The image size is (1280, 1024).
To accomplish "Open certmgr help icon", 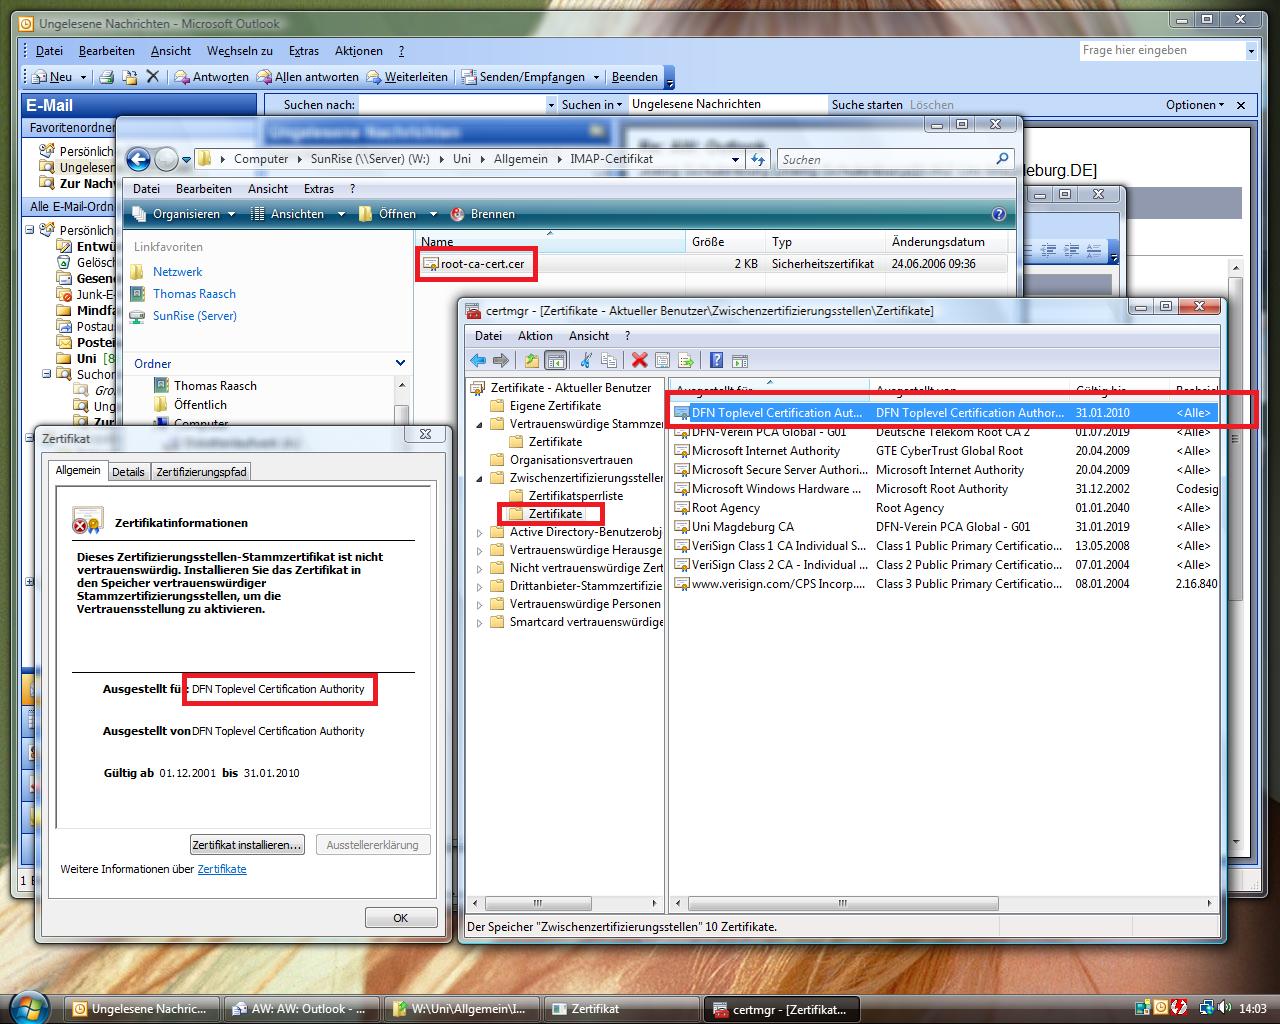I will (716, 360).
